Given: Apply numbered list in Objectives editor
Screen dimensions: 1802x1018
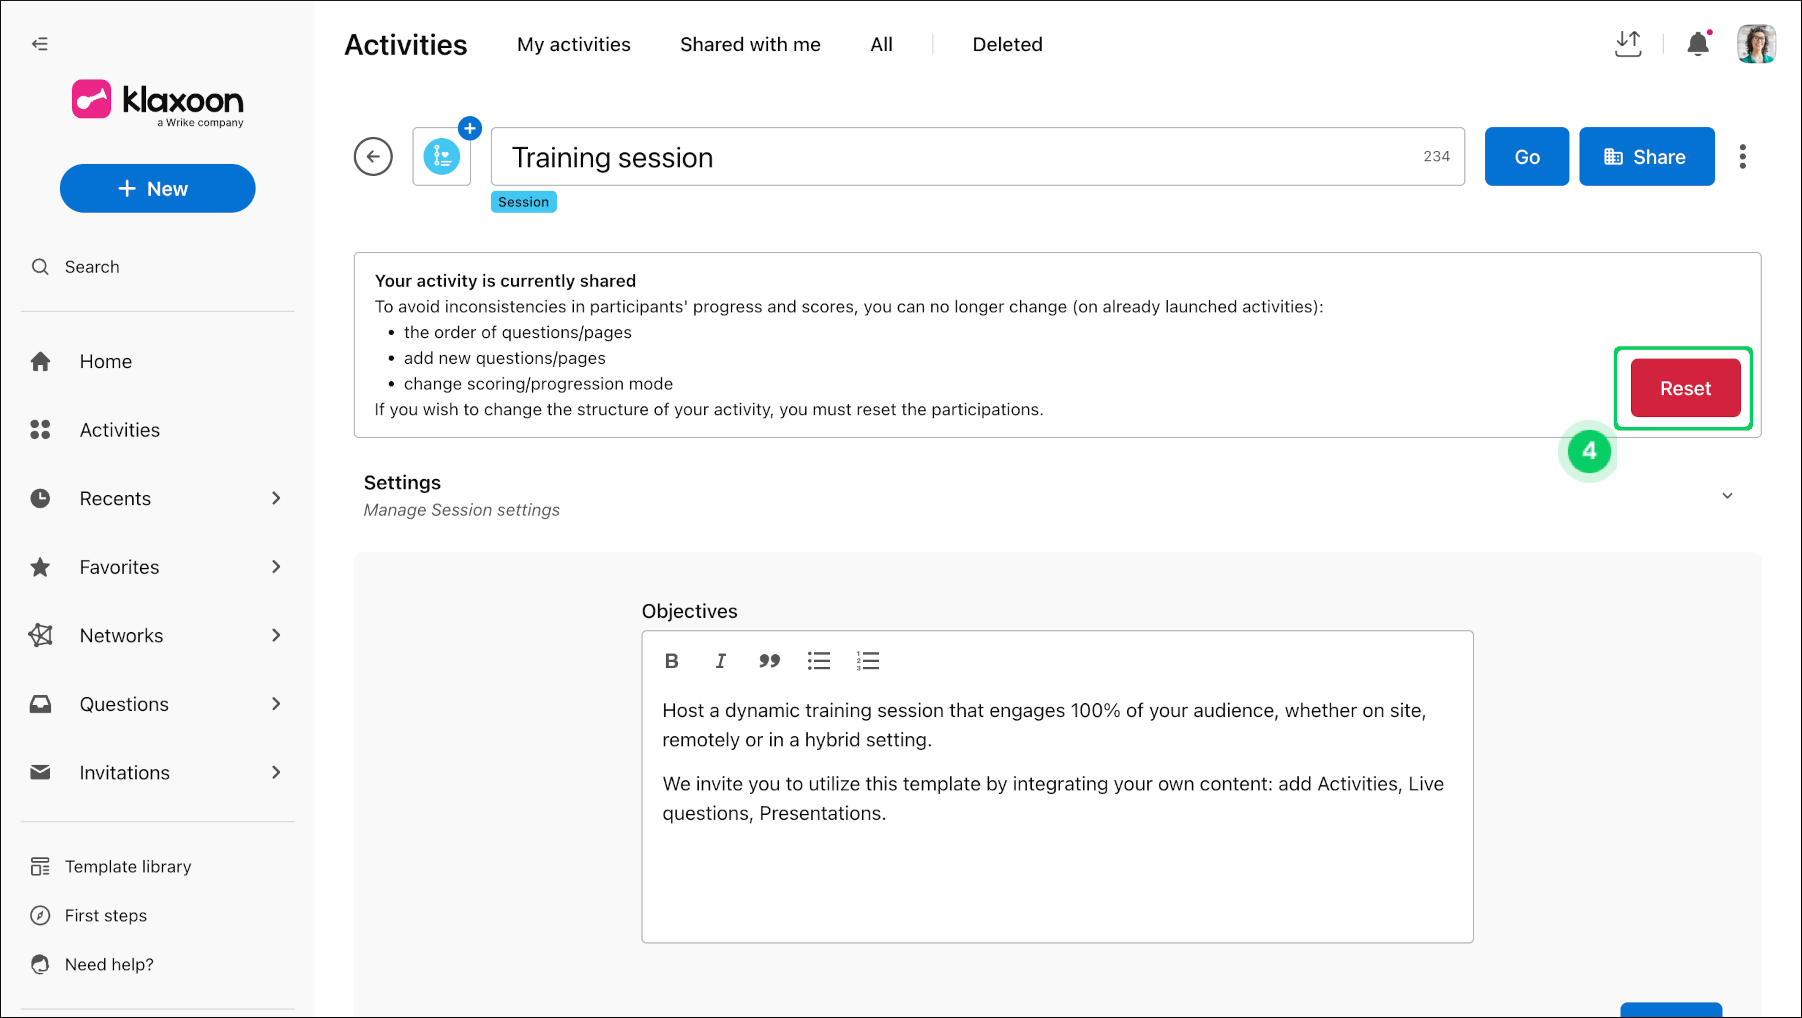Looking at the screenshot, I should coord(868,661).
